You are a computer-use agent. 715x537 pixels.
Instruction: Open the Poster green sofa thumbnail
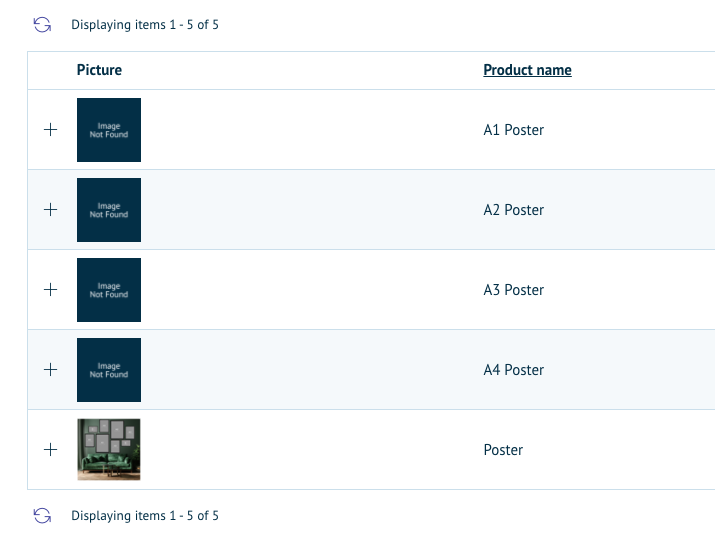click(109, 449)
